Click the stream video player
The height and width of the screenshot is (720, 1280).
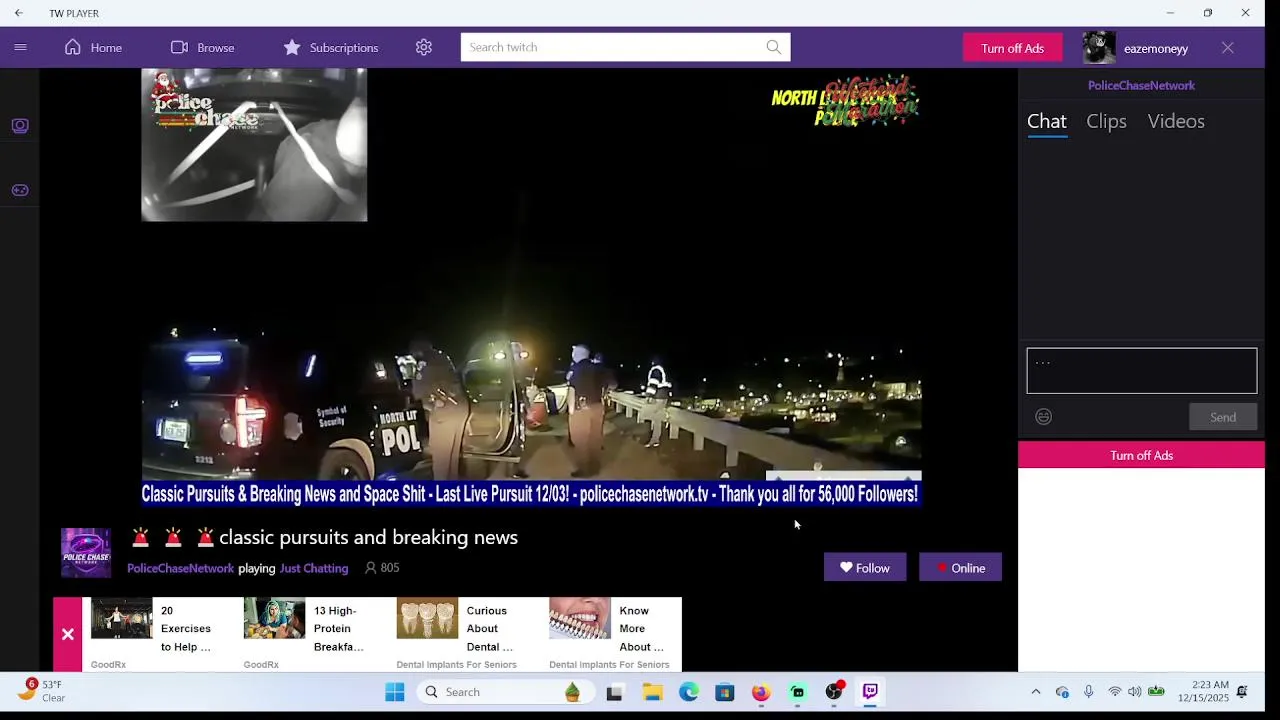click(530, 288)
